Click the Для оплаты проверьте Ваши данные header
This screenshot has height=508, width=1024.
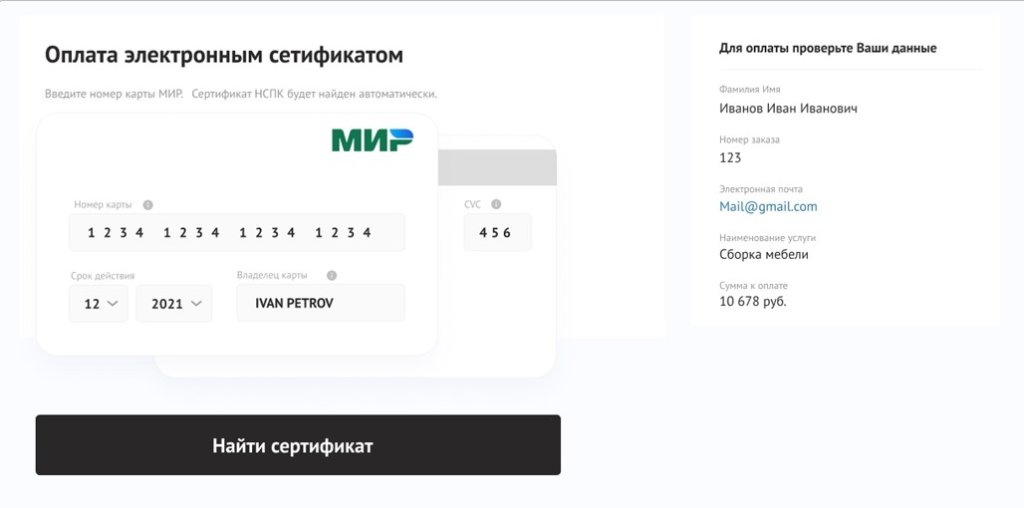[828, 48]
